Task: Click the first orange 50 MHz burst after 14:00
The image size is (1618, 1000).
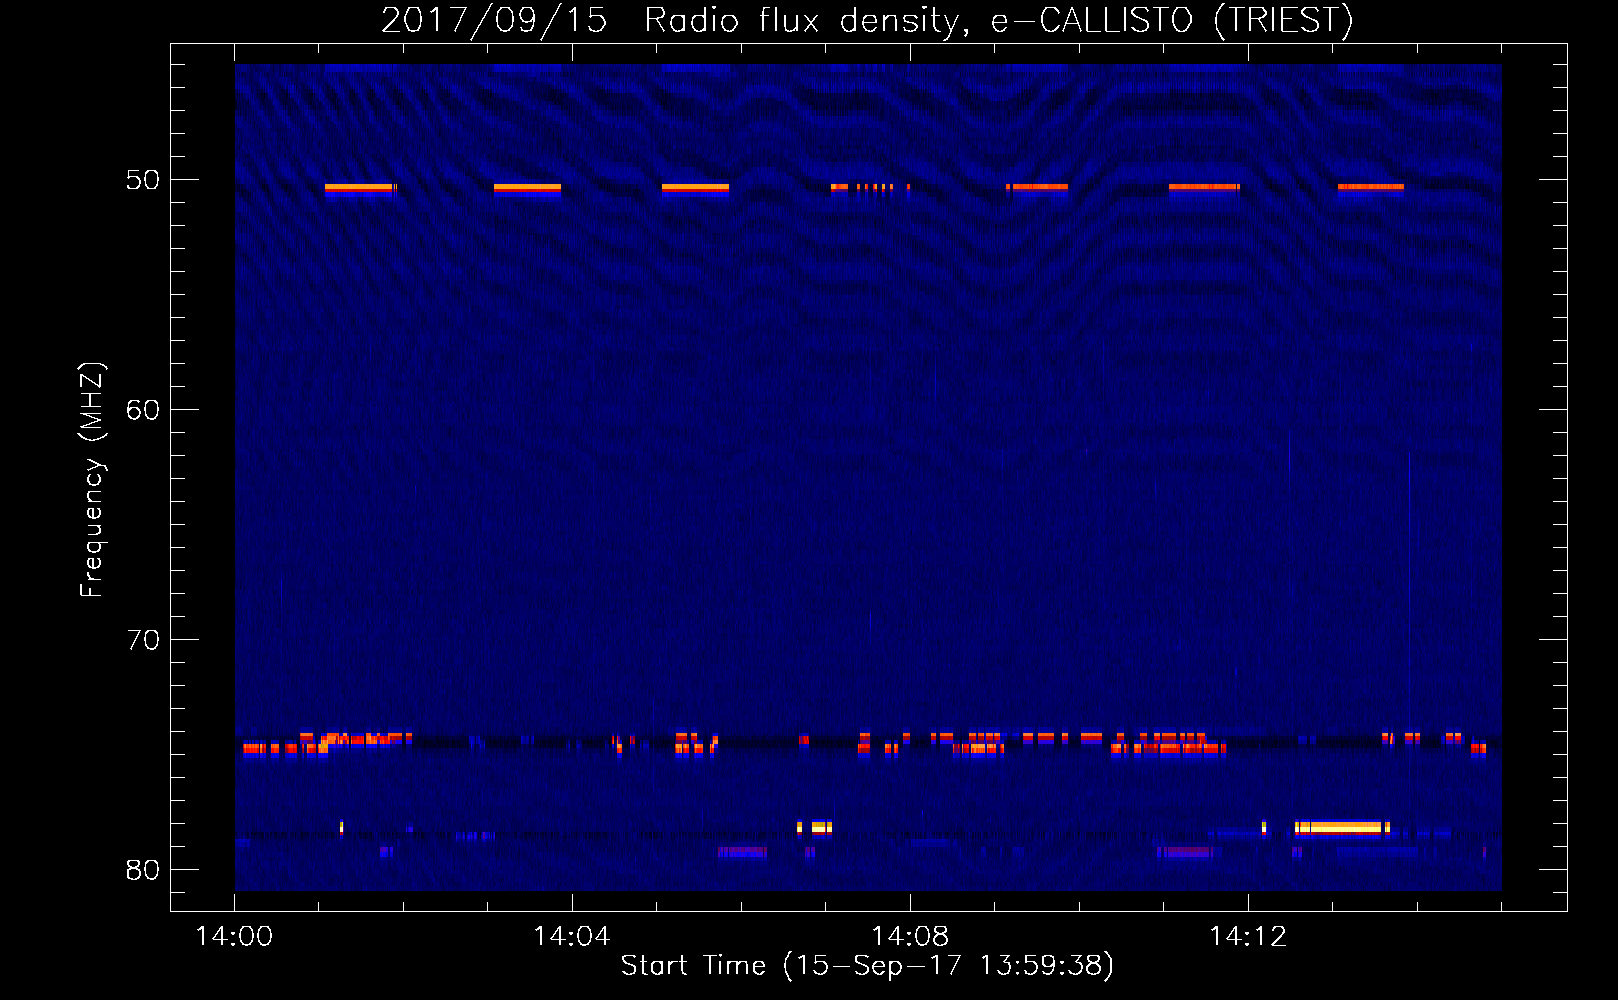Action: (361, 187)
